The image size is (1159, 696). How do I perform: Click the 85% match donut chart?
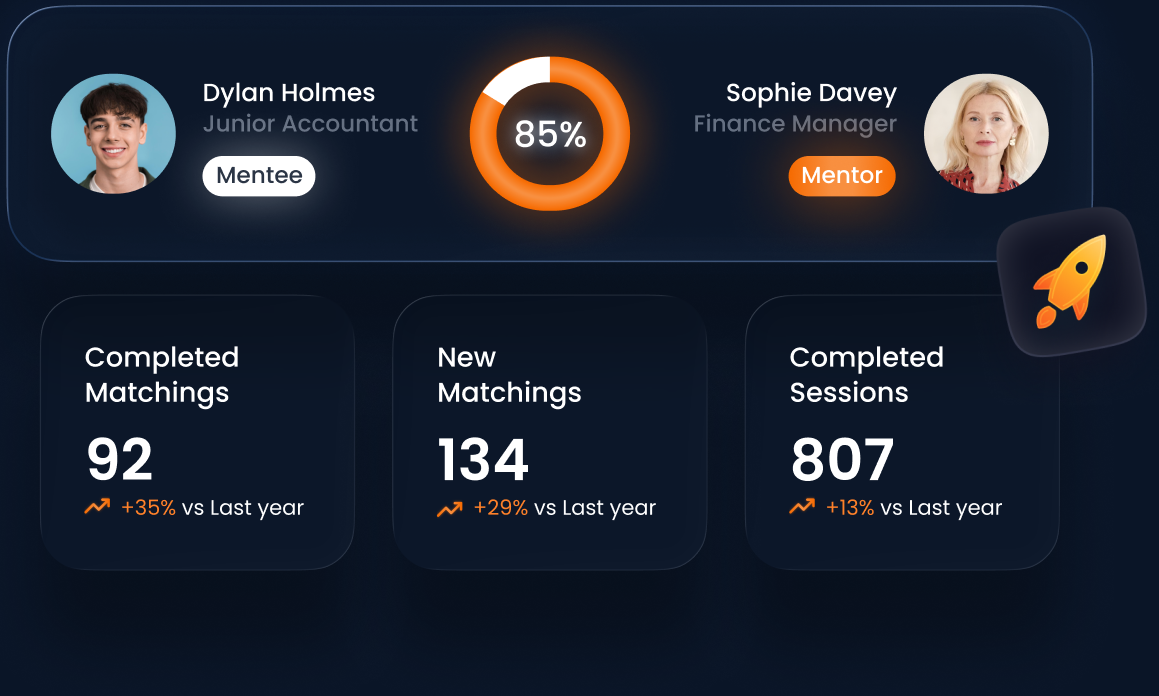point(550,134)
